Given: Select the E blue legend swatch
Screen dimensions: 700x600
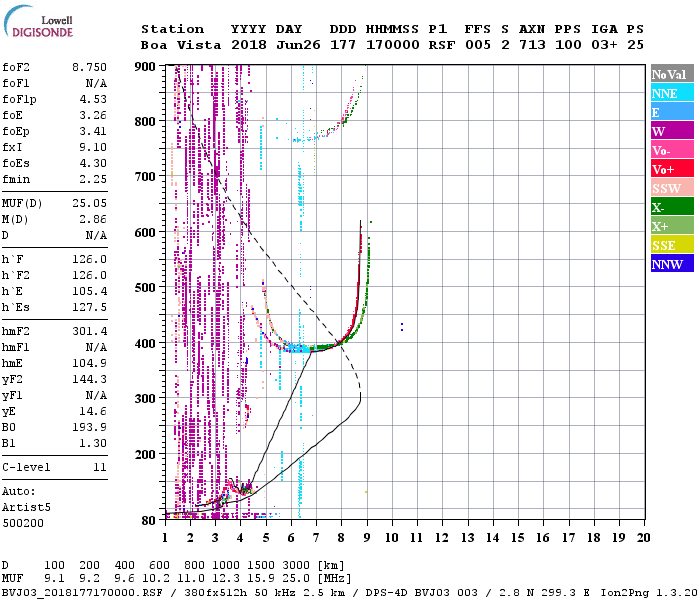Looking at the screenshot, I should 672,112.
